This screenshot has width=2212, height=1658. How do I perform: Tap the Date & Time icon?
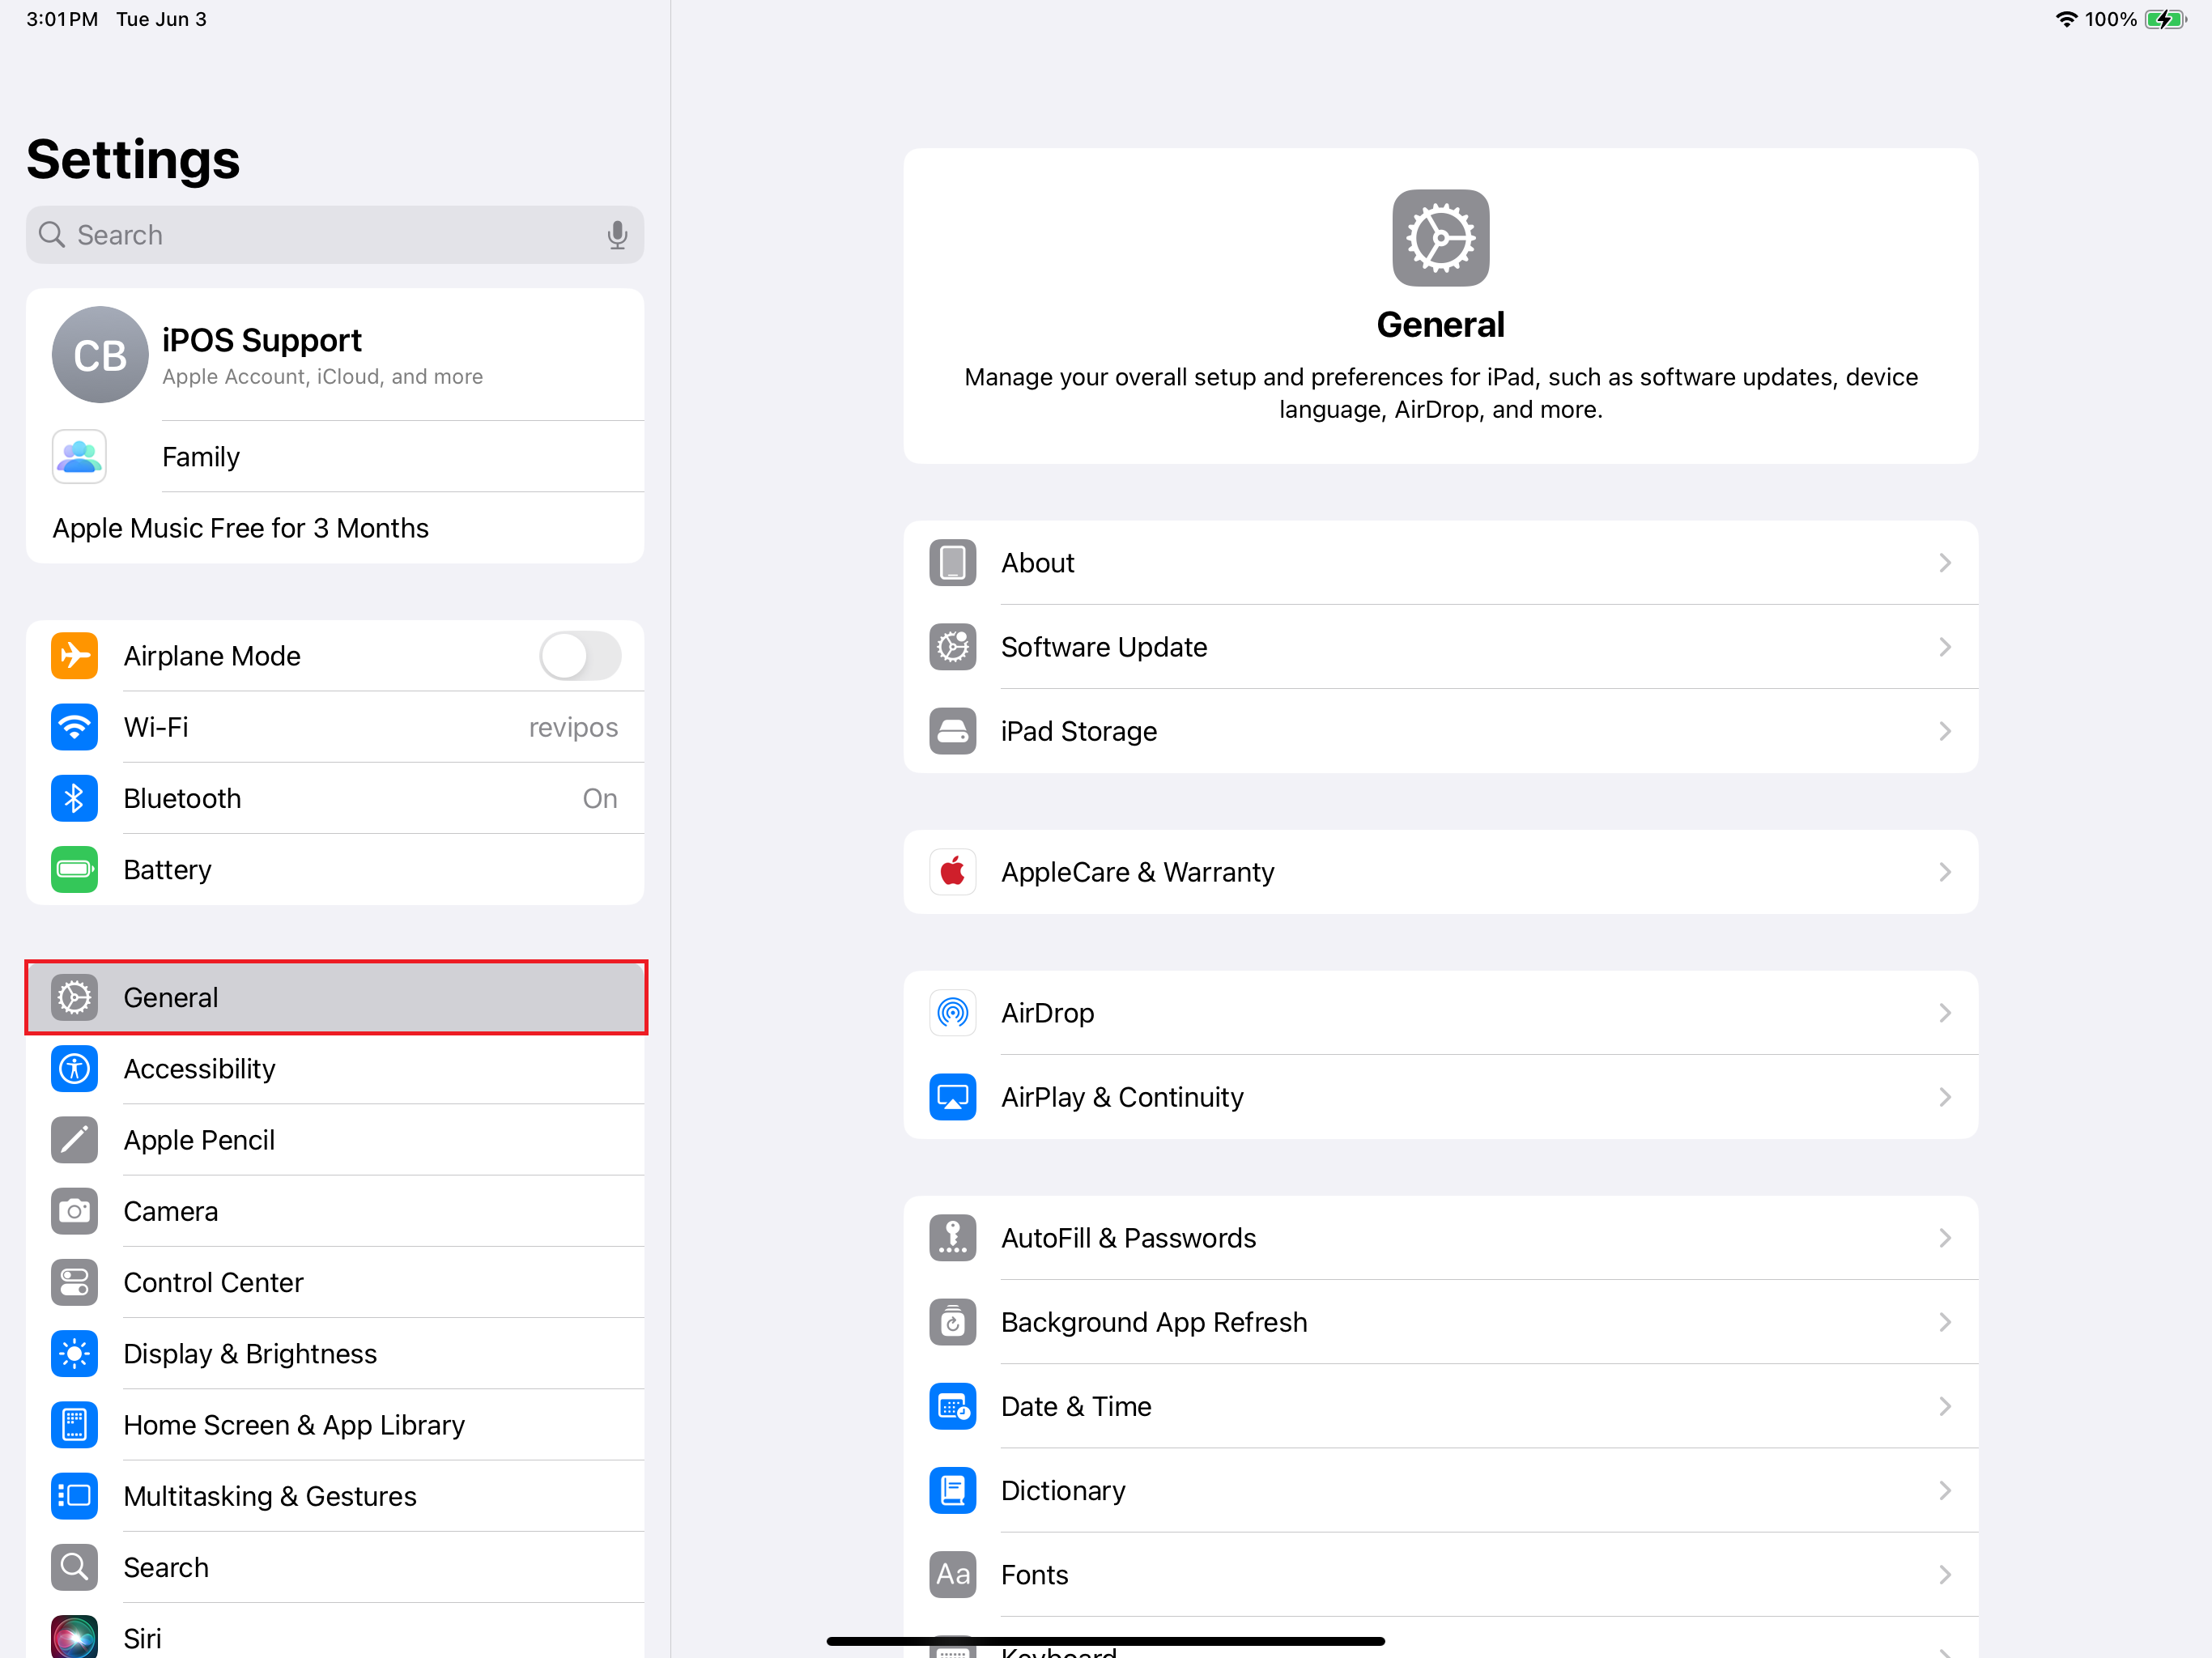[x=952, y=1406]
